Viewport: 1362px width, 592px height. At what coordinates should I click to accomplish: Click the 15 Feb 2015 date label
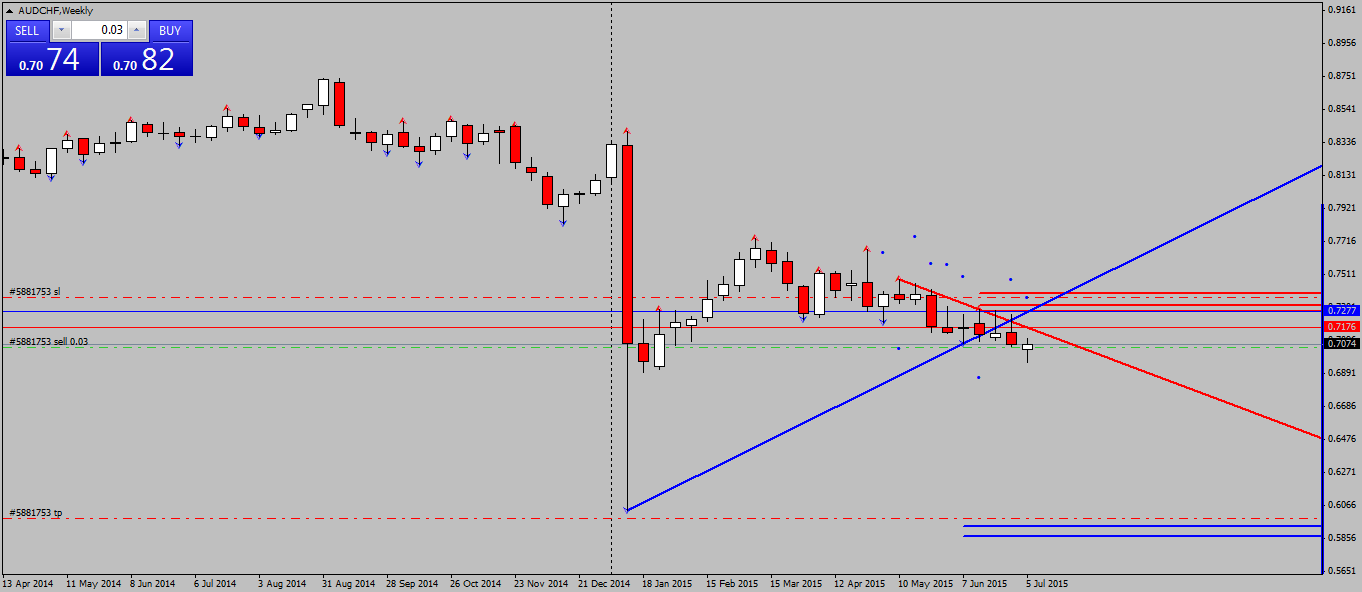point(732,584)
